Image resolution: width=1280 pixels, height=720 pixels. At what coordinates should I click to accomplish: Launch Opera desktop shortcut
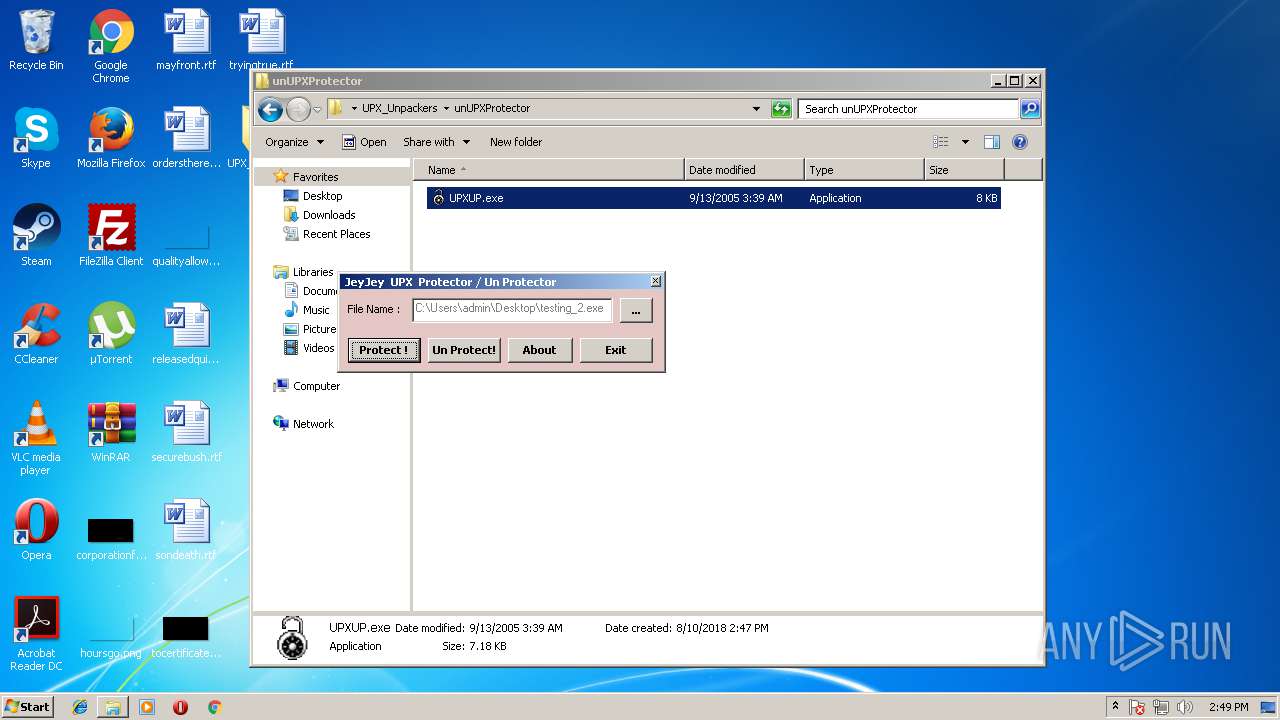click(36, 531)
